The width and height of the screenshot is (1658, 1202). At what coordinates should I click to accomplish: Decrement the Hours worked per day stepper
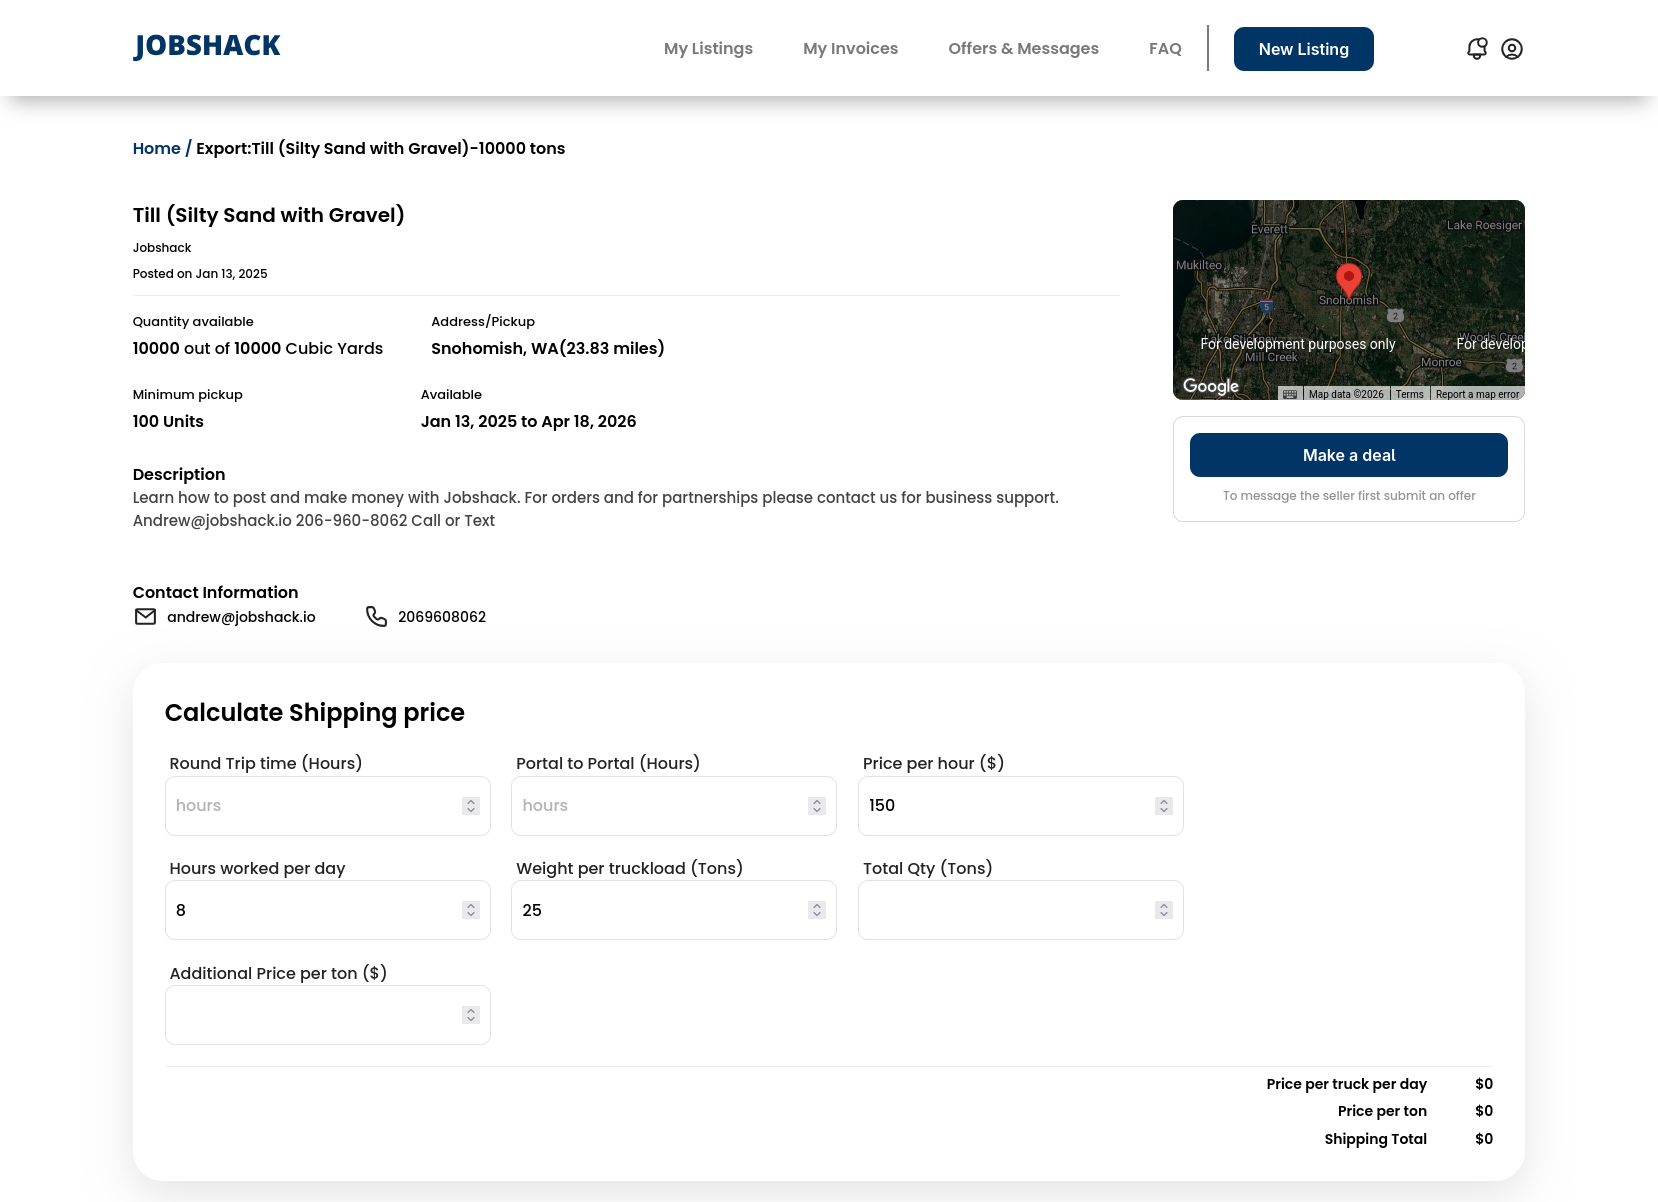click(x=470, y=914)
